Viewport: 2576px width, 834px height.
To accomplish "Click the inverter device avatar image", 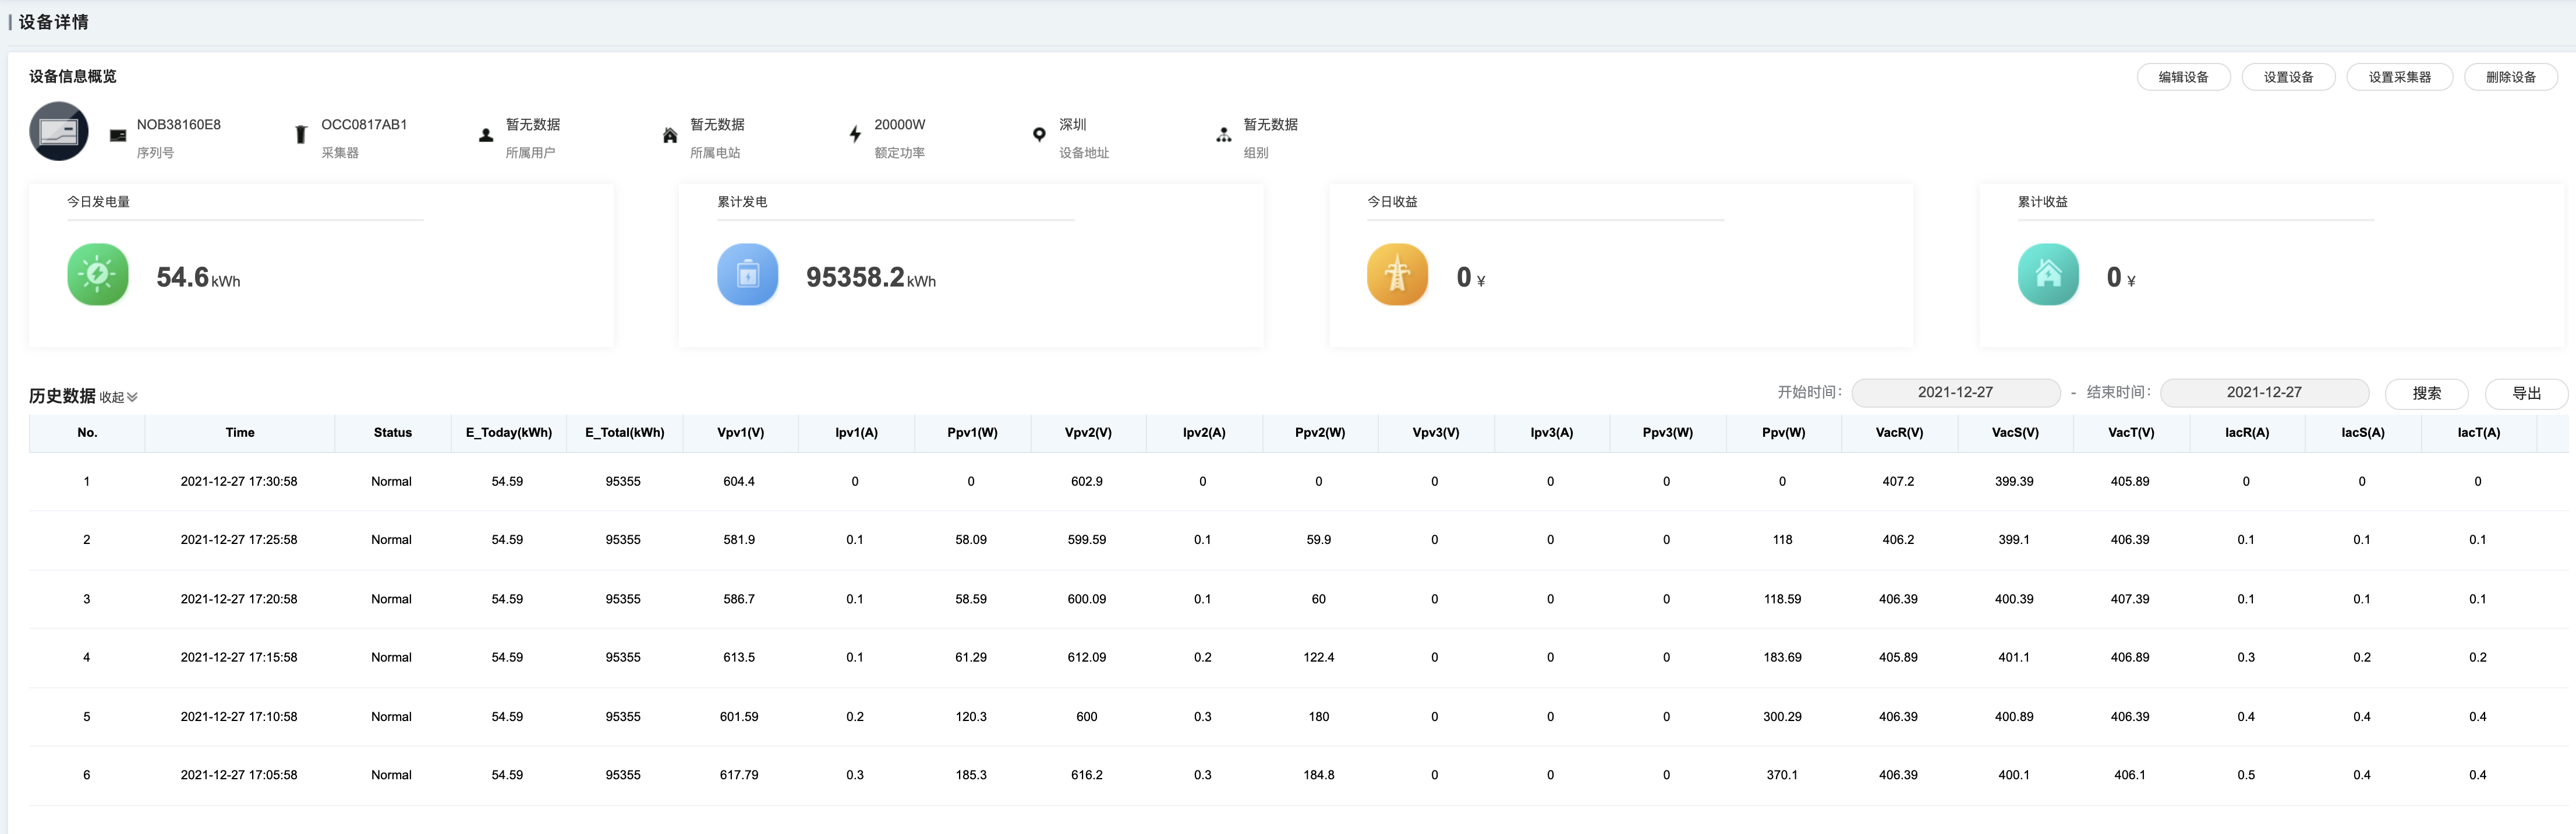I will pyautogui.click(x=59, y=131).
